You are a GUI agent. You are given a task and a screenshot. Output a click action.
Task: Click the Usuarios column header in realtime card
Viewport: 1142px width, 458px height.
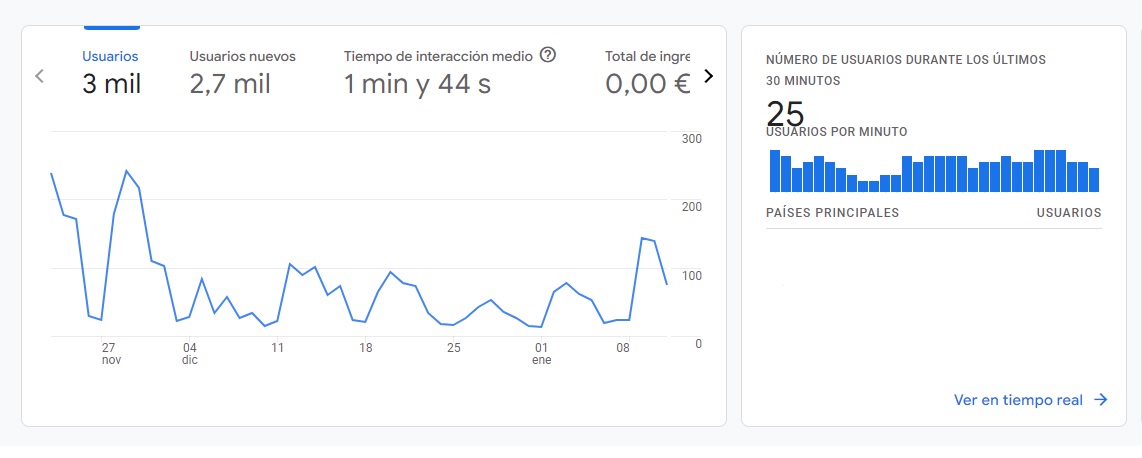1068,213
